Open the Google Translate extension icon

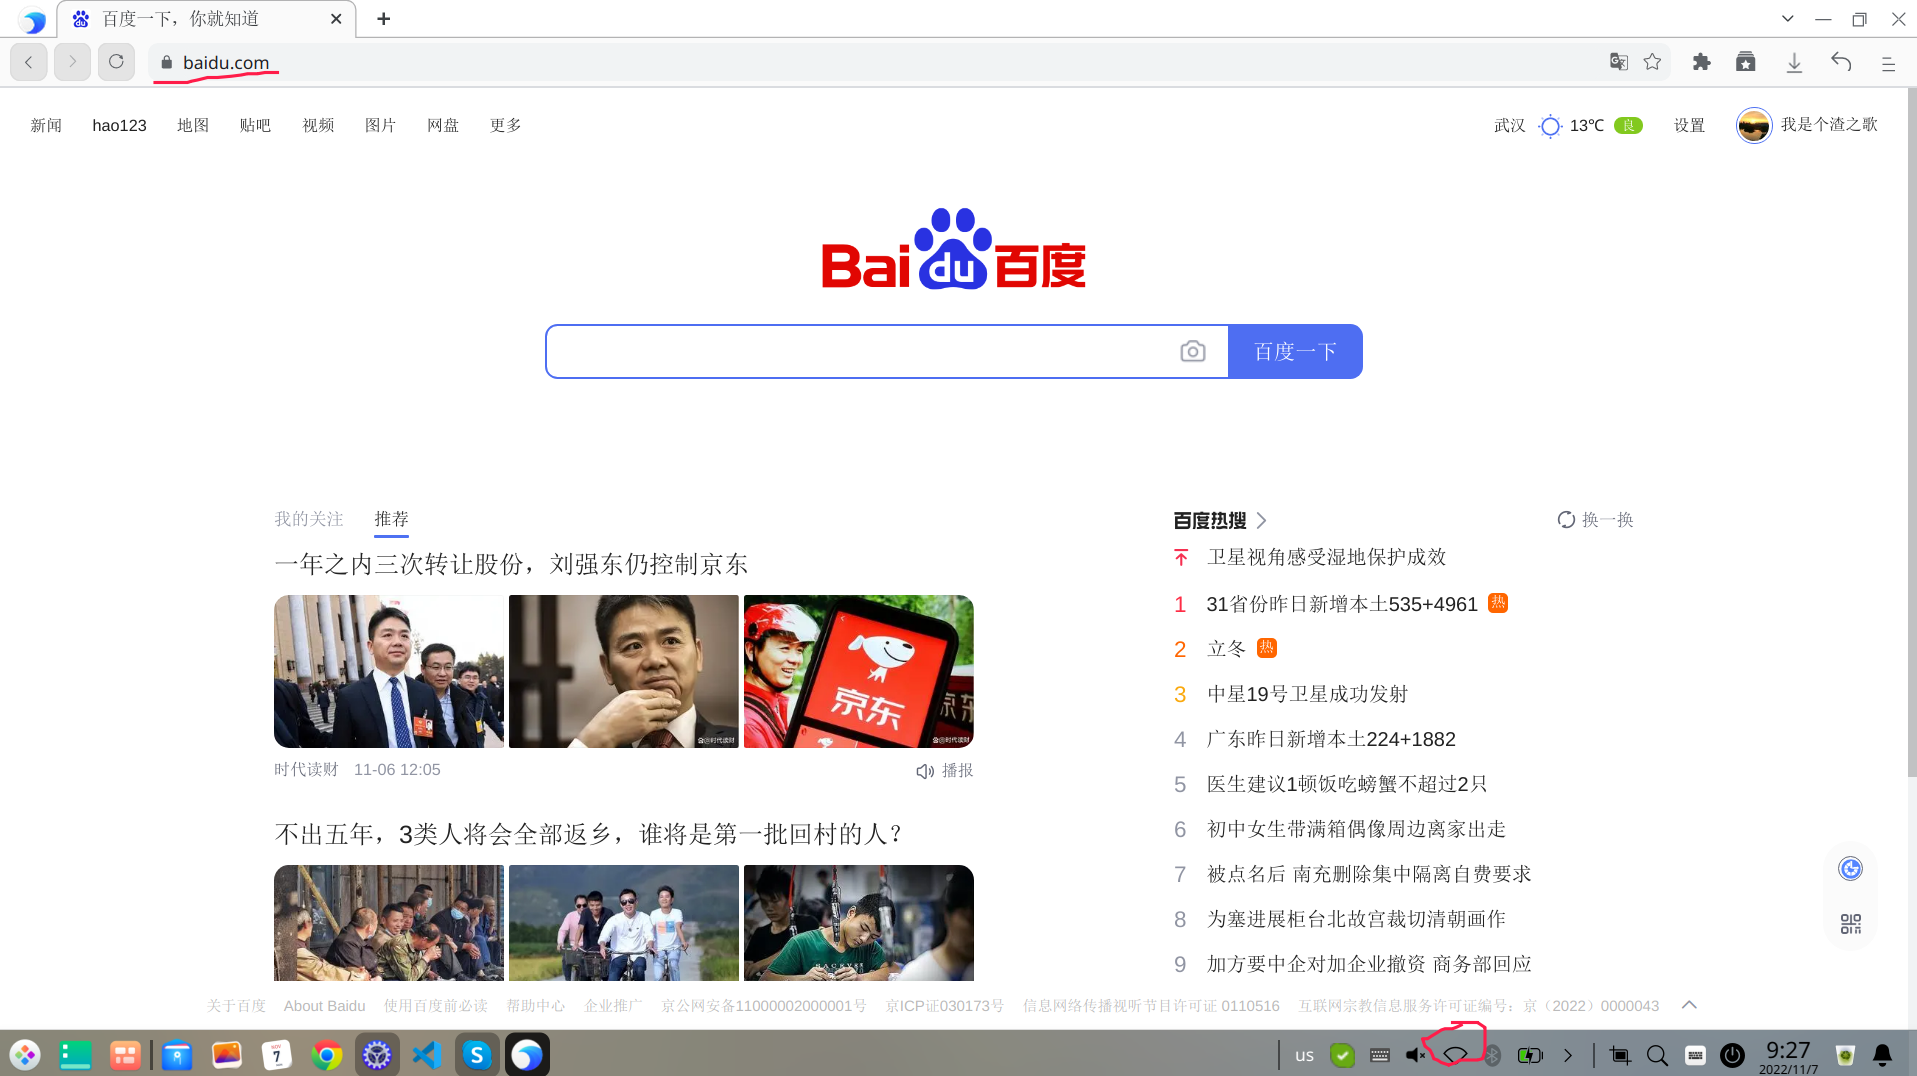click(1617, 62)
